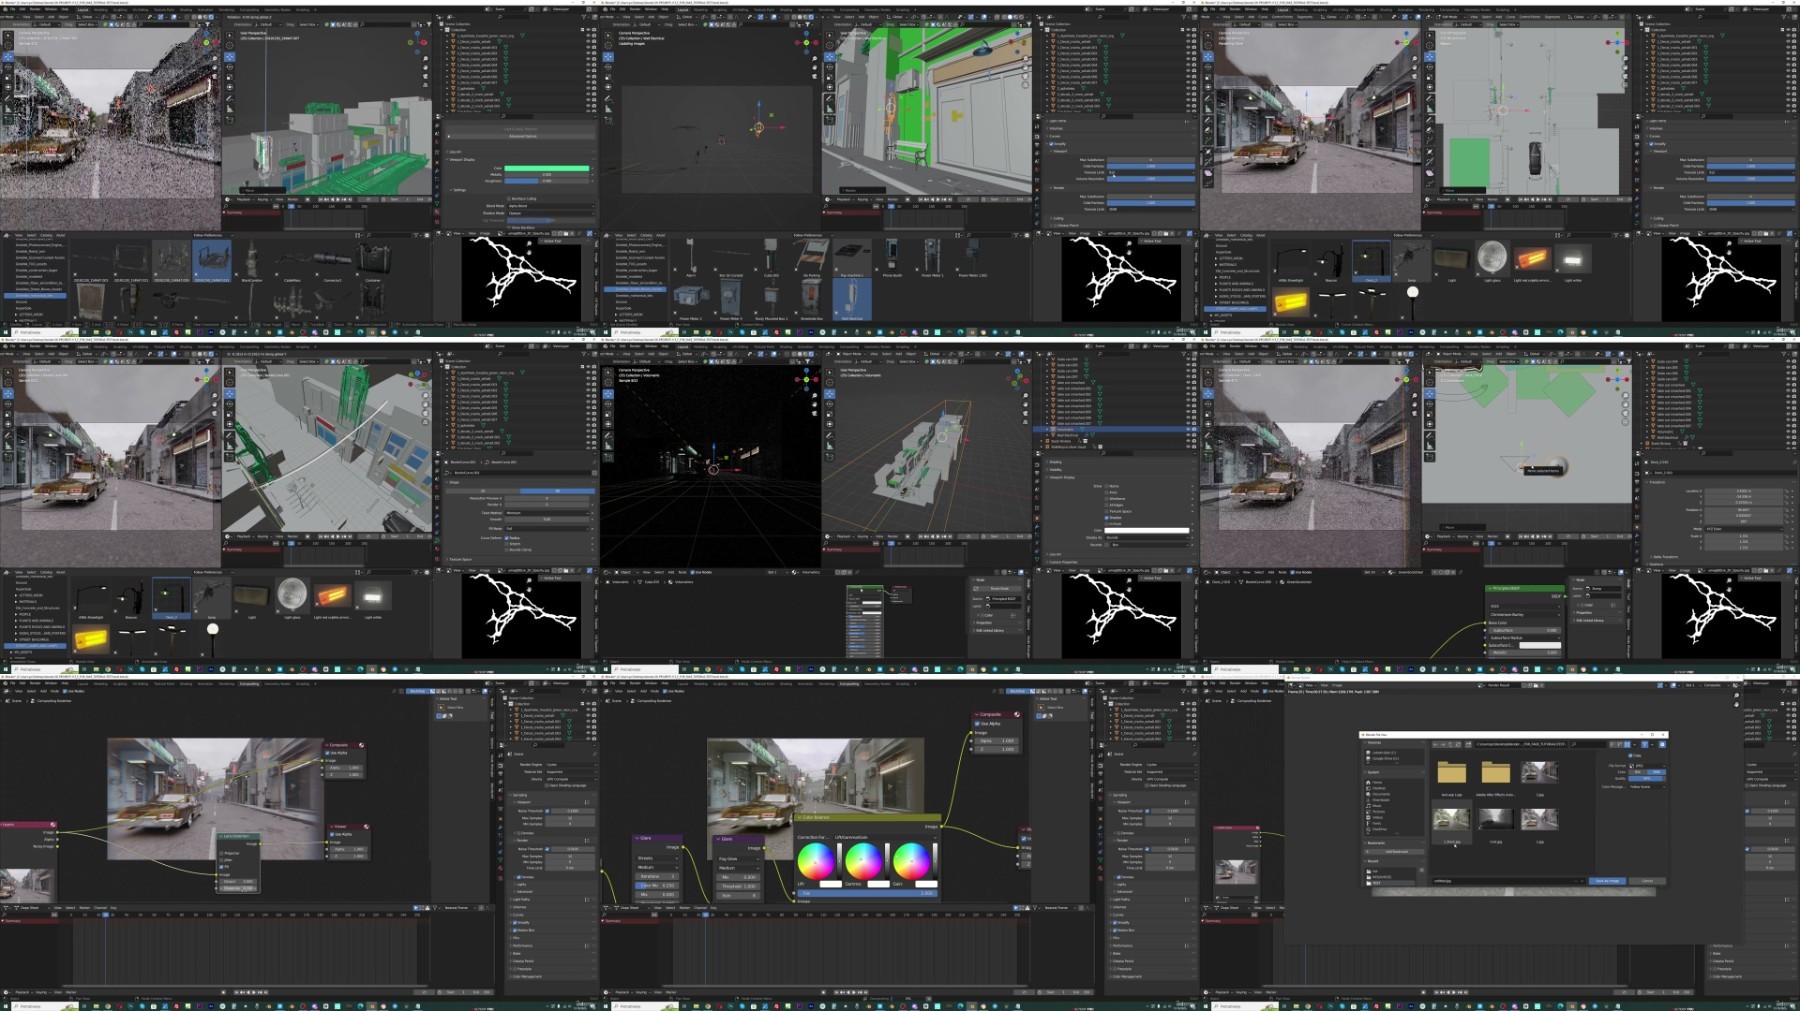This screenshot has height=1011, width=1800.
Task: Enable Projector checkbox in Lens Distortion node
Action: tap(222, 853)
